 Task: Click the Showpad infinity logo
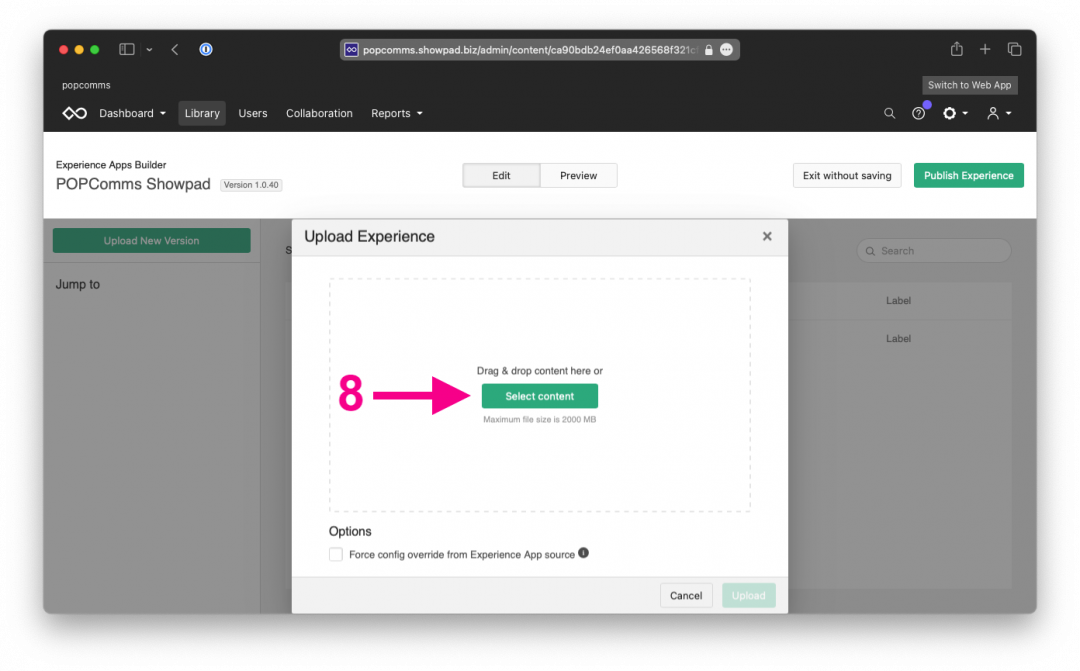(74, 113)
